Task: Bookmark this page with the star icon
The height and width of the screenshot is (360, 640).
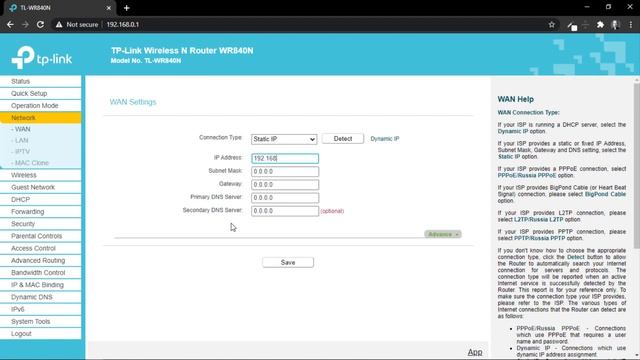Action: coord(551,24)
